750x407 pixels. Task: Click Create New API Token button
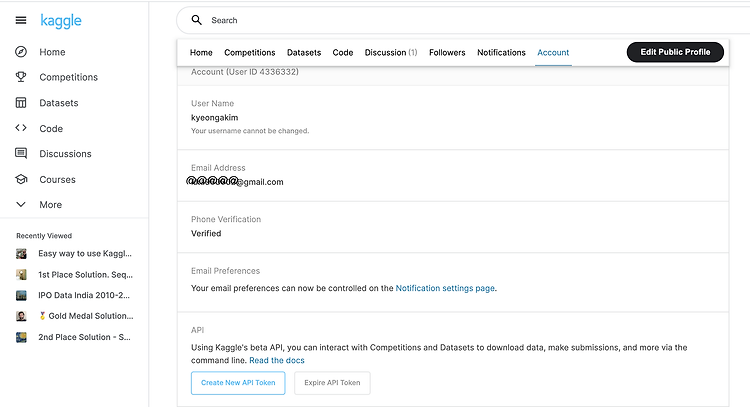(238, 383)
